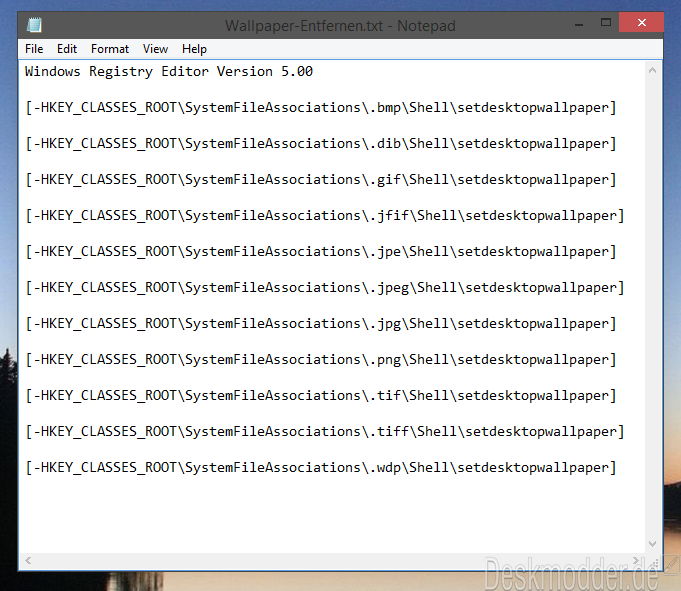Click the registry line containing .jpeg
Screen dimensions: 681x591
[x=325, y=287]
